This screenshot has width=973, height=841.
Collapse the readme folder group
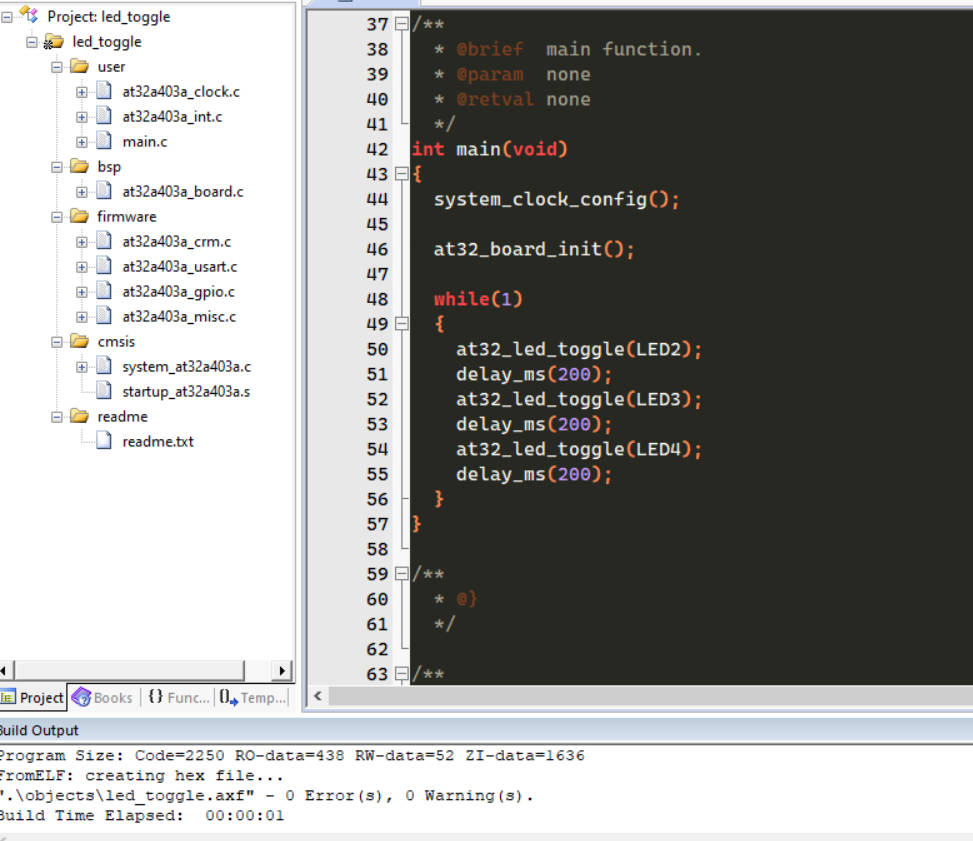56,416
